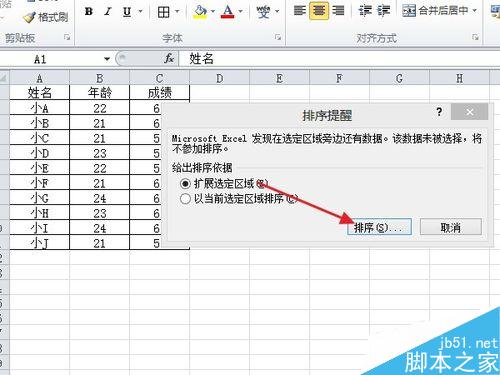Click cell 年龄 header
The width and height of the screenshot is (500, 375).
(99, 92)
